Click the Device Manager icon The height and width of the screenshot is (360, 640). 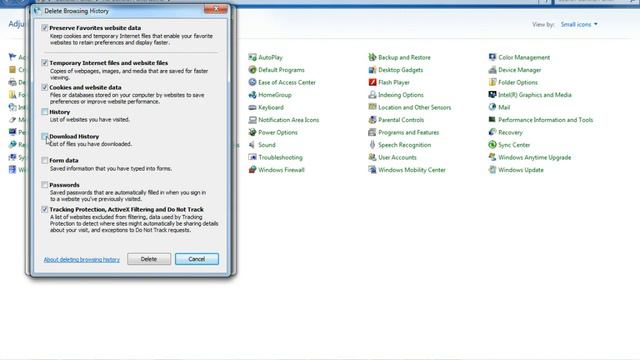[x=492, y=70]
